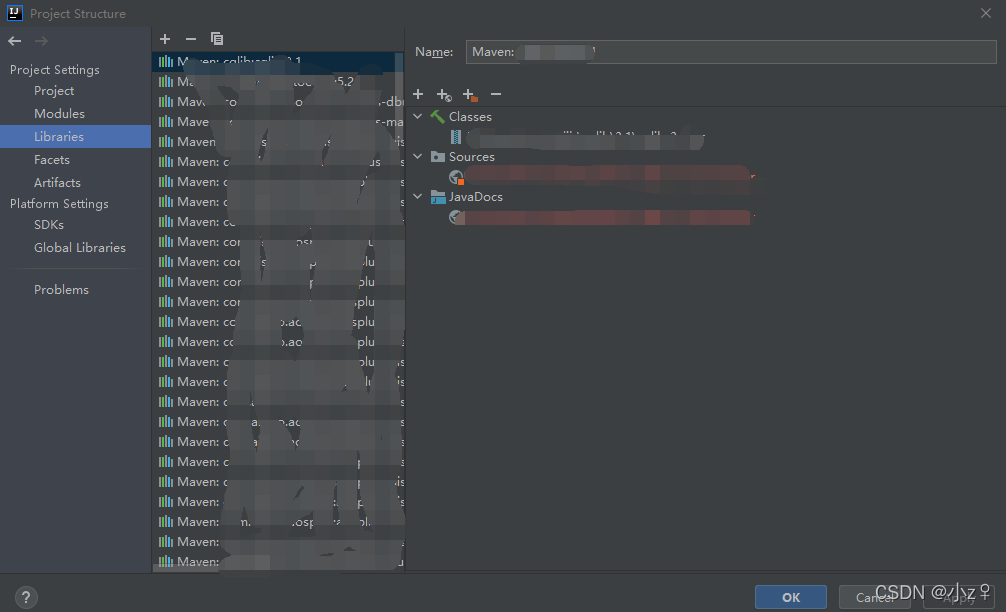Collapse the Sources node
The width and height of the screenshot is (1006, 612).
click(418, 157)
